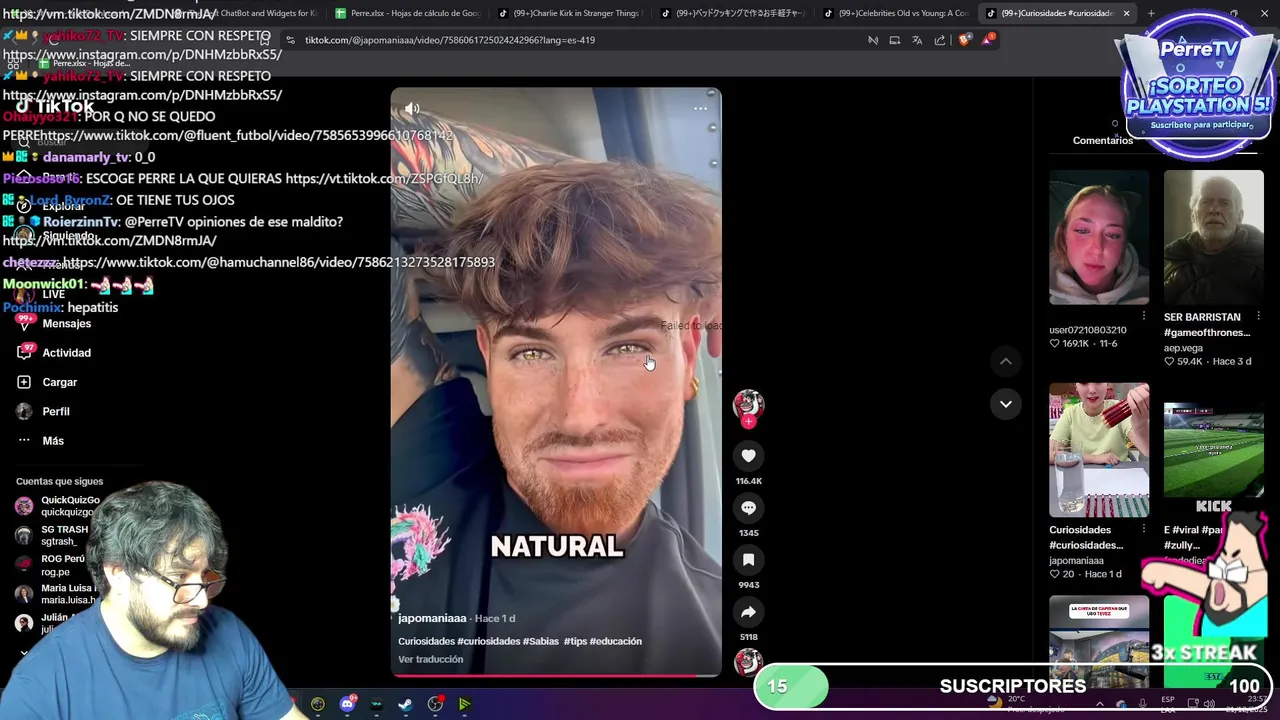Click Ver traducción under the caption
Viewport: 1280px width, 720px height.
click(430, 660)
